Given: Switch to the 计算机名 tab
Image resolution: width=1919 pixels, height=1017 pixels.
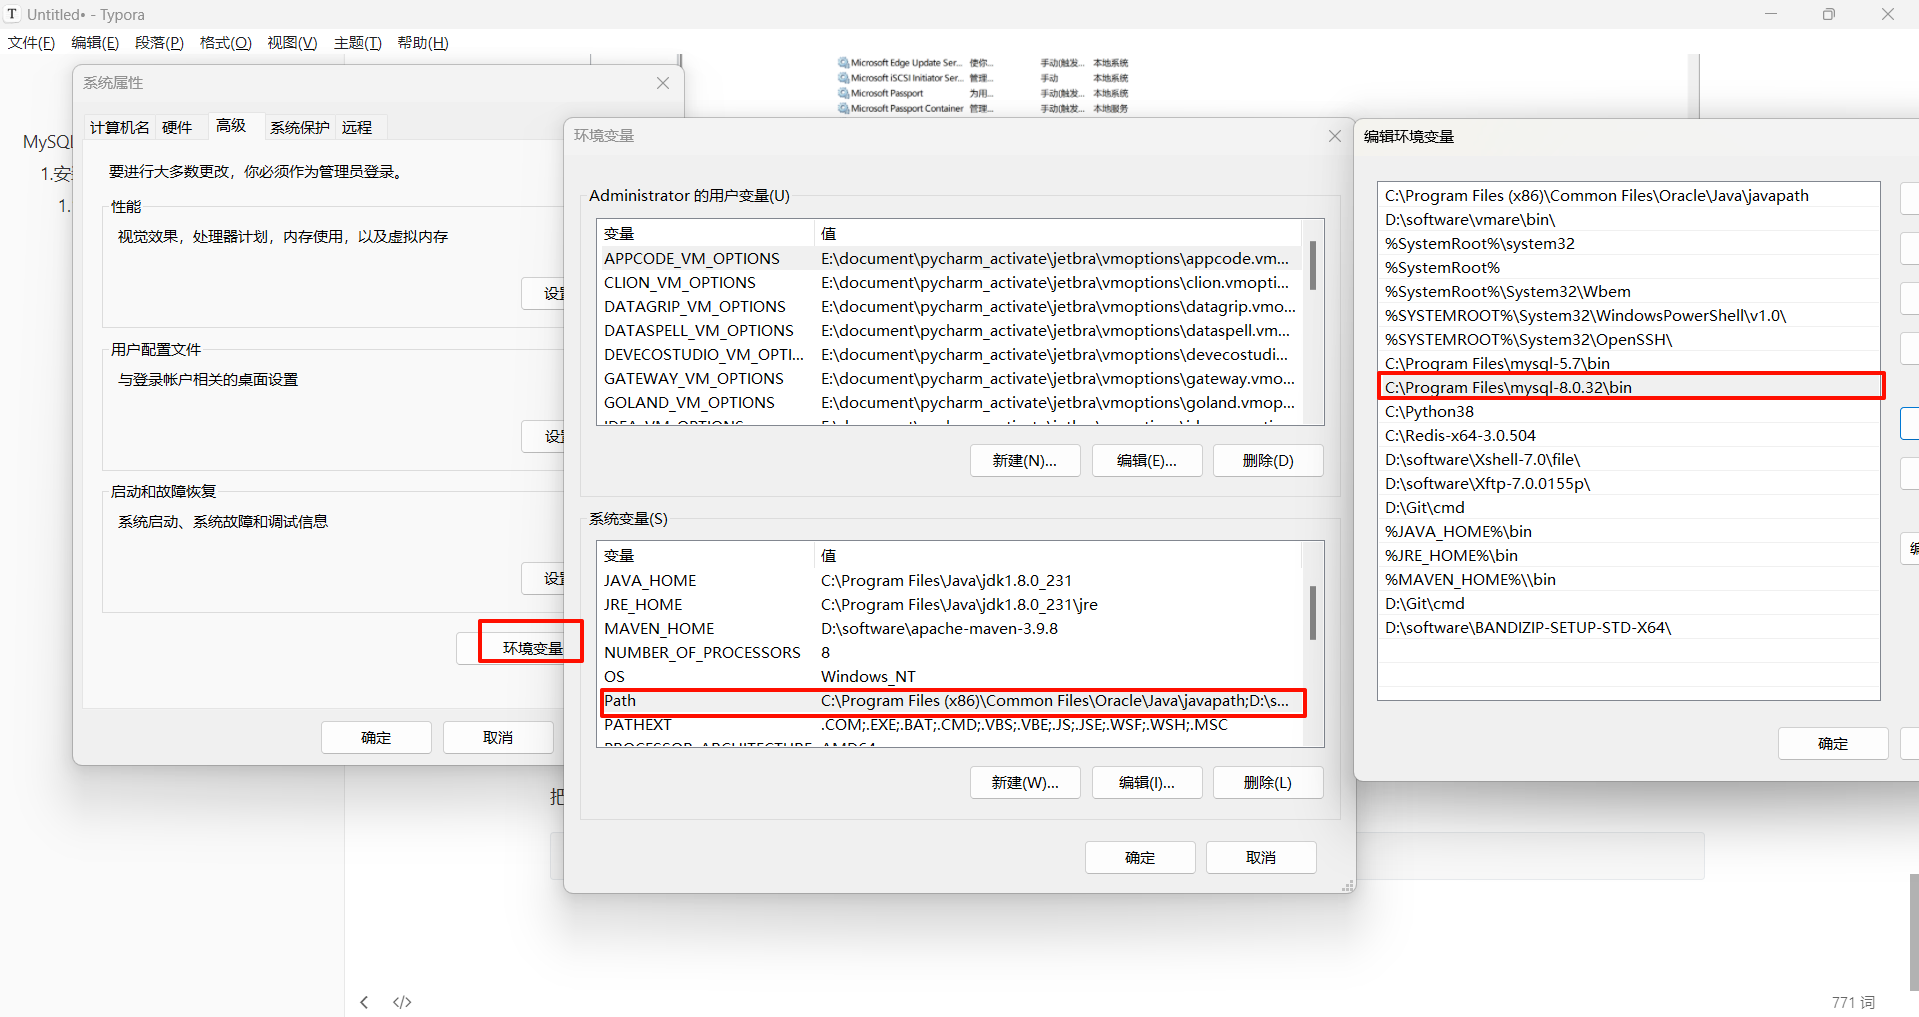Looking at the screenshot, I should (x=119, y=127).
